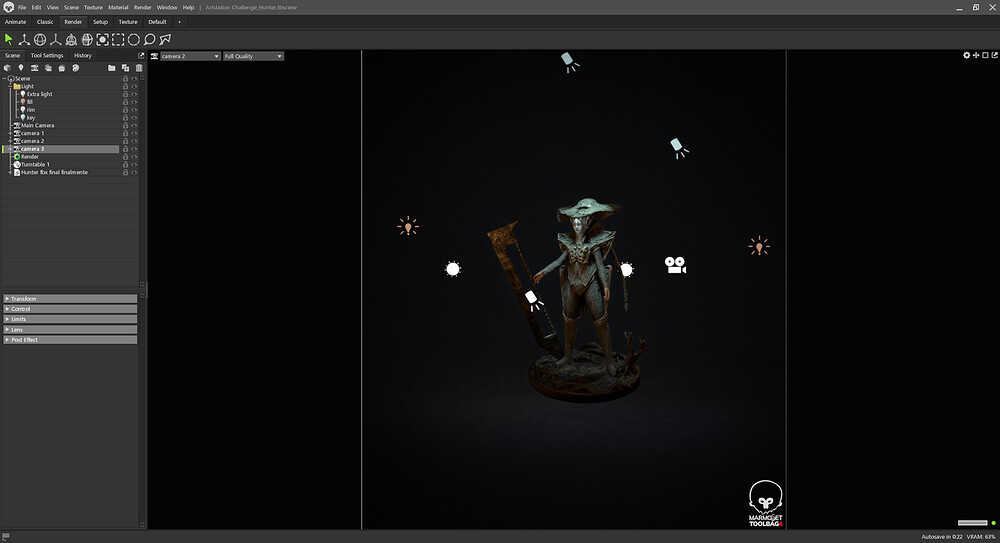
Task: Open the Help menu
Action: 188,7
